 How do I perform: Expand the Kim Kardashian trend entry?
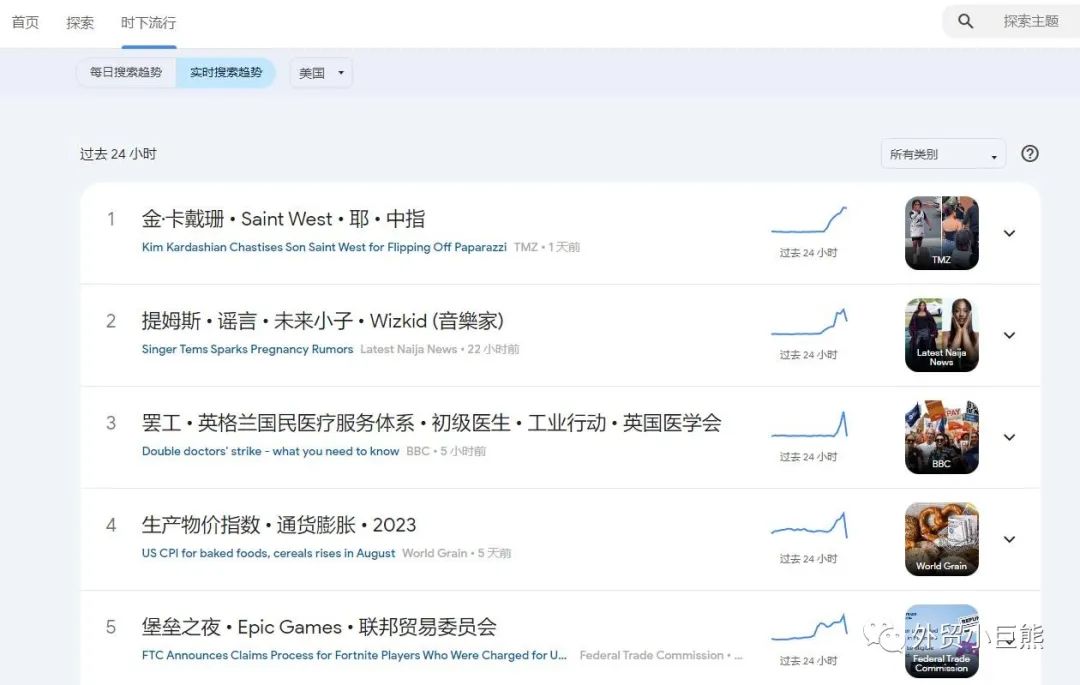coord(1009,233)
